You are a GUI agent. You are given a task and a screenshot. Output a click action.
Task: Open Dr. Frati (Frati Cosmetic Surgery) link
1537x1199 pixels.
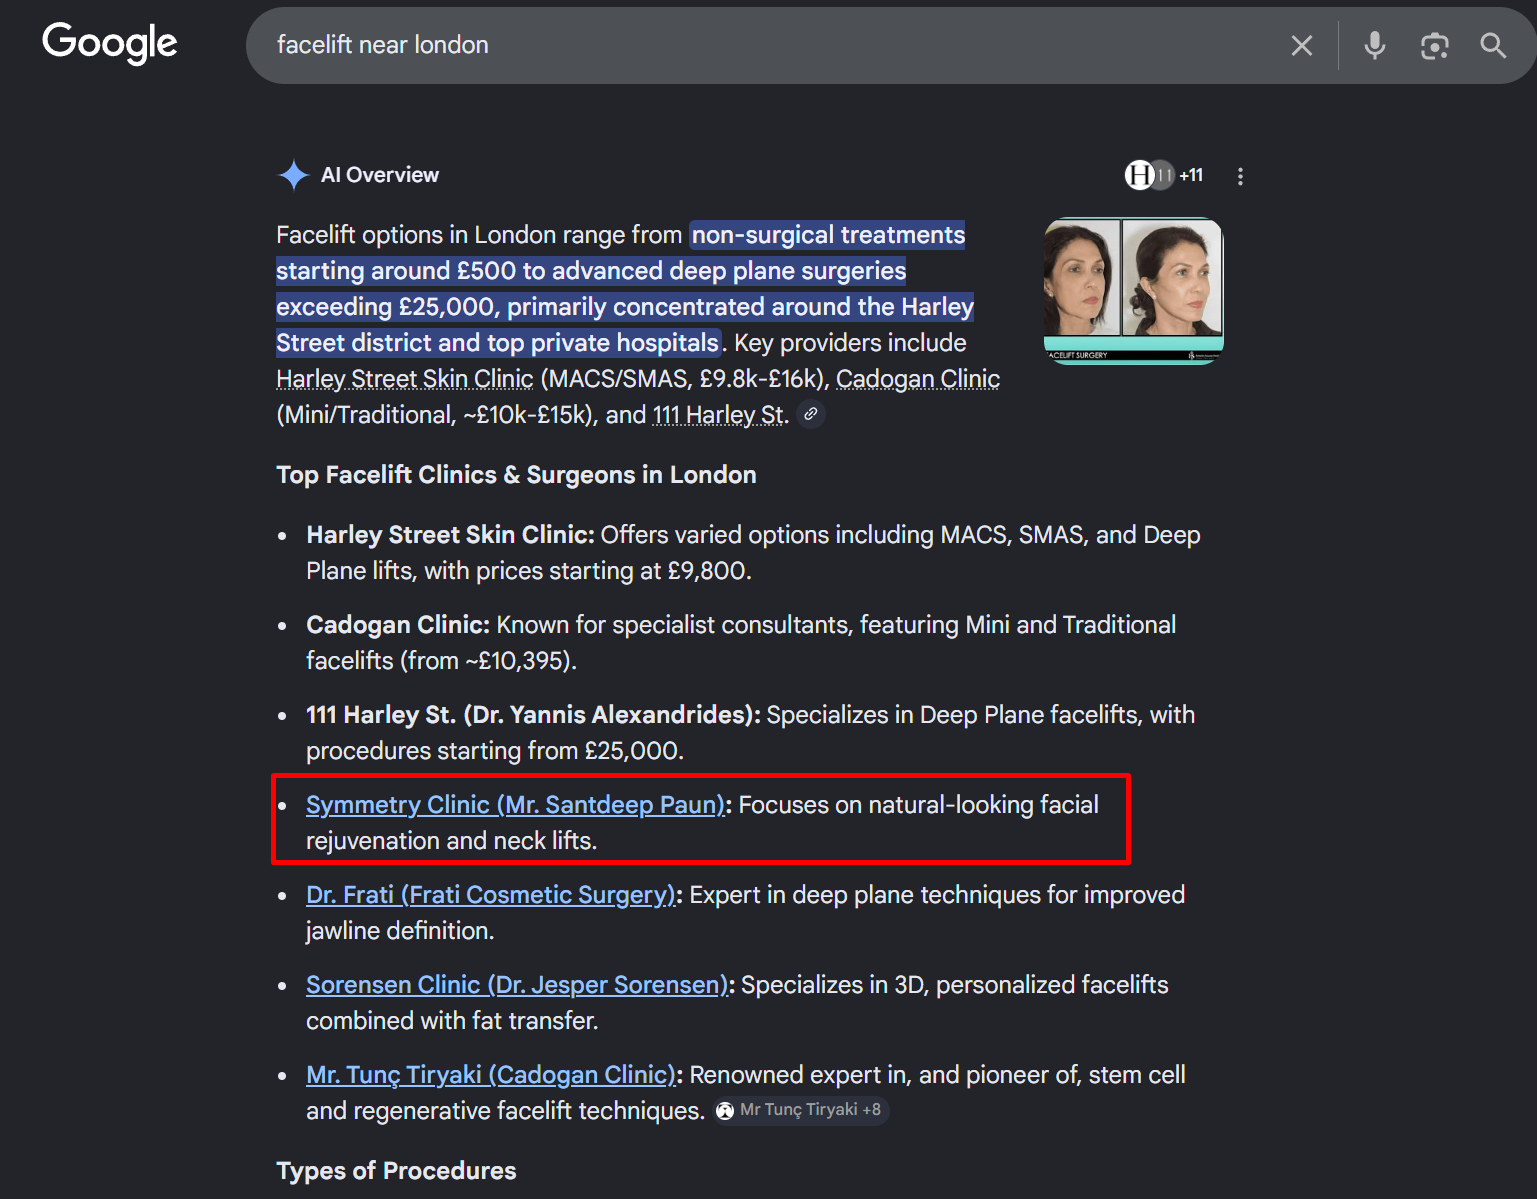[x=490, y=895]
